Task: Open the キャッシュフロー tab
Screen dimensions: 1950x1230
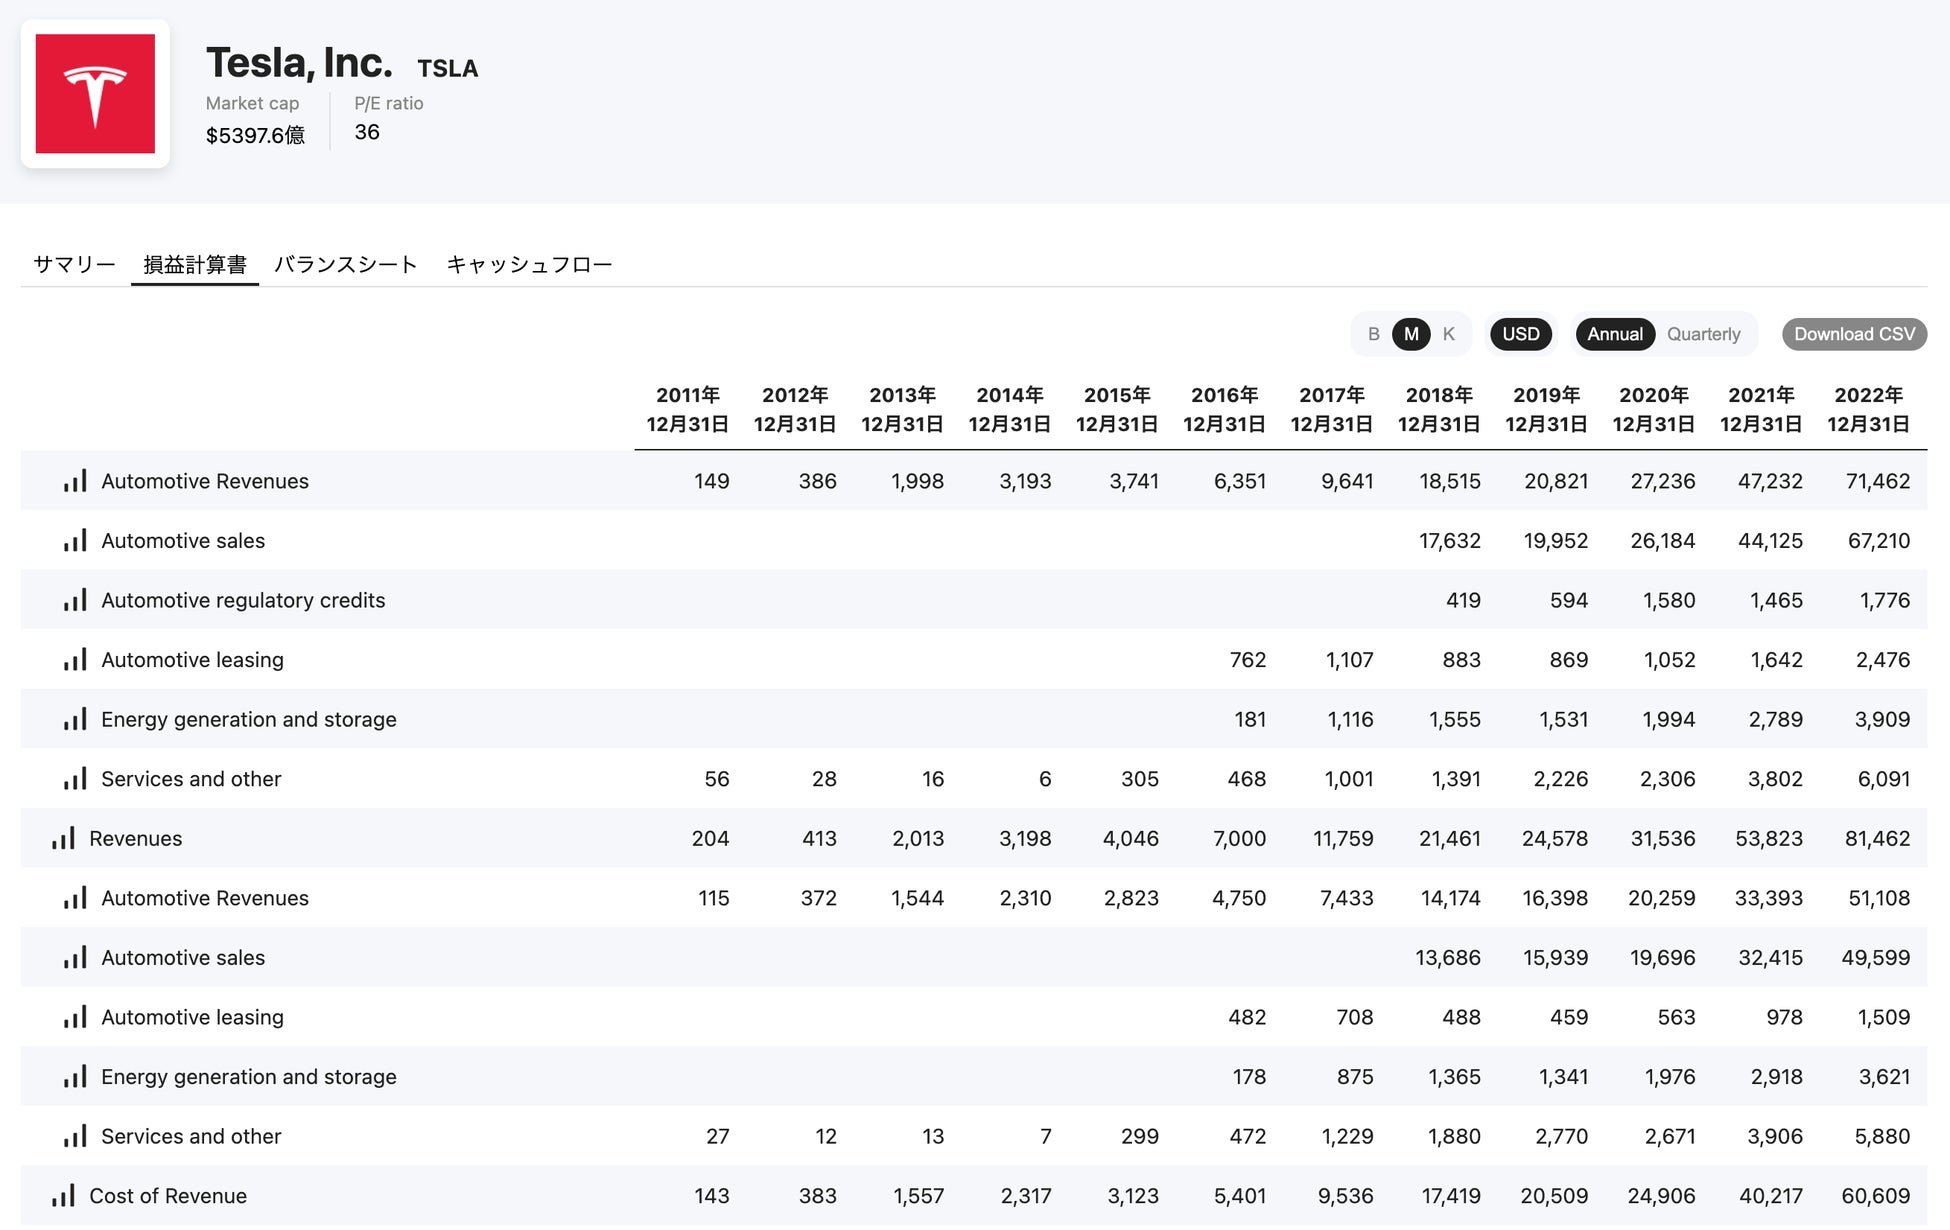Action: [x=529, y=264]
